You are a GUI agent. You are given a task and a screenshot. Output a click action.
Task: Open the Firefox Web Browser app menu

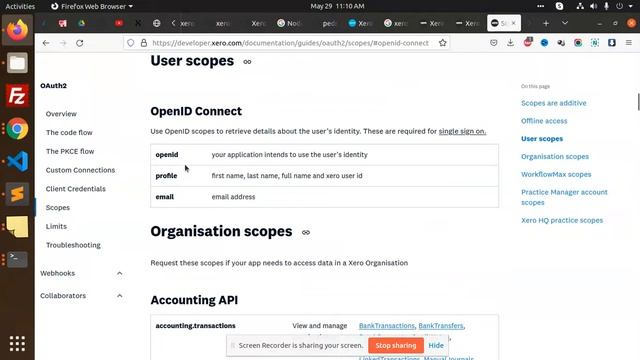pyautogui.click(x=91, y=6)
